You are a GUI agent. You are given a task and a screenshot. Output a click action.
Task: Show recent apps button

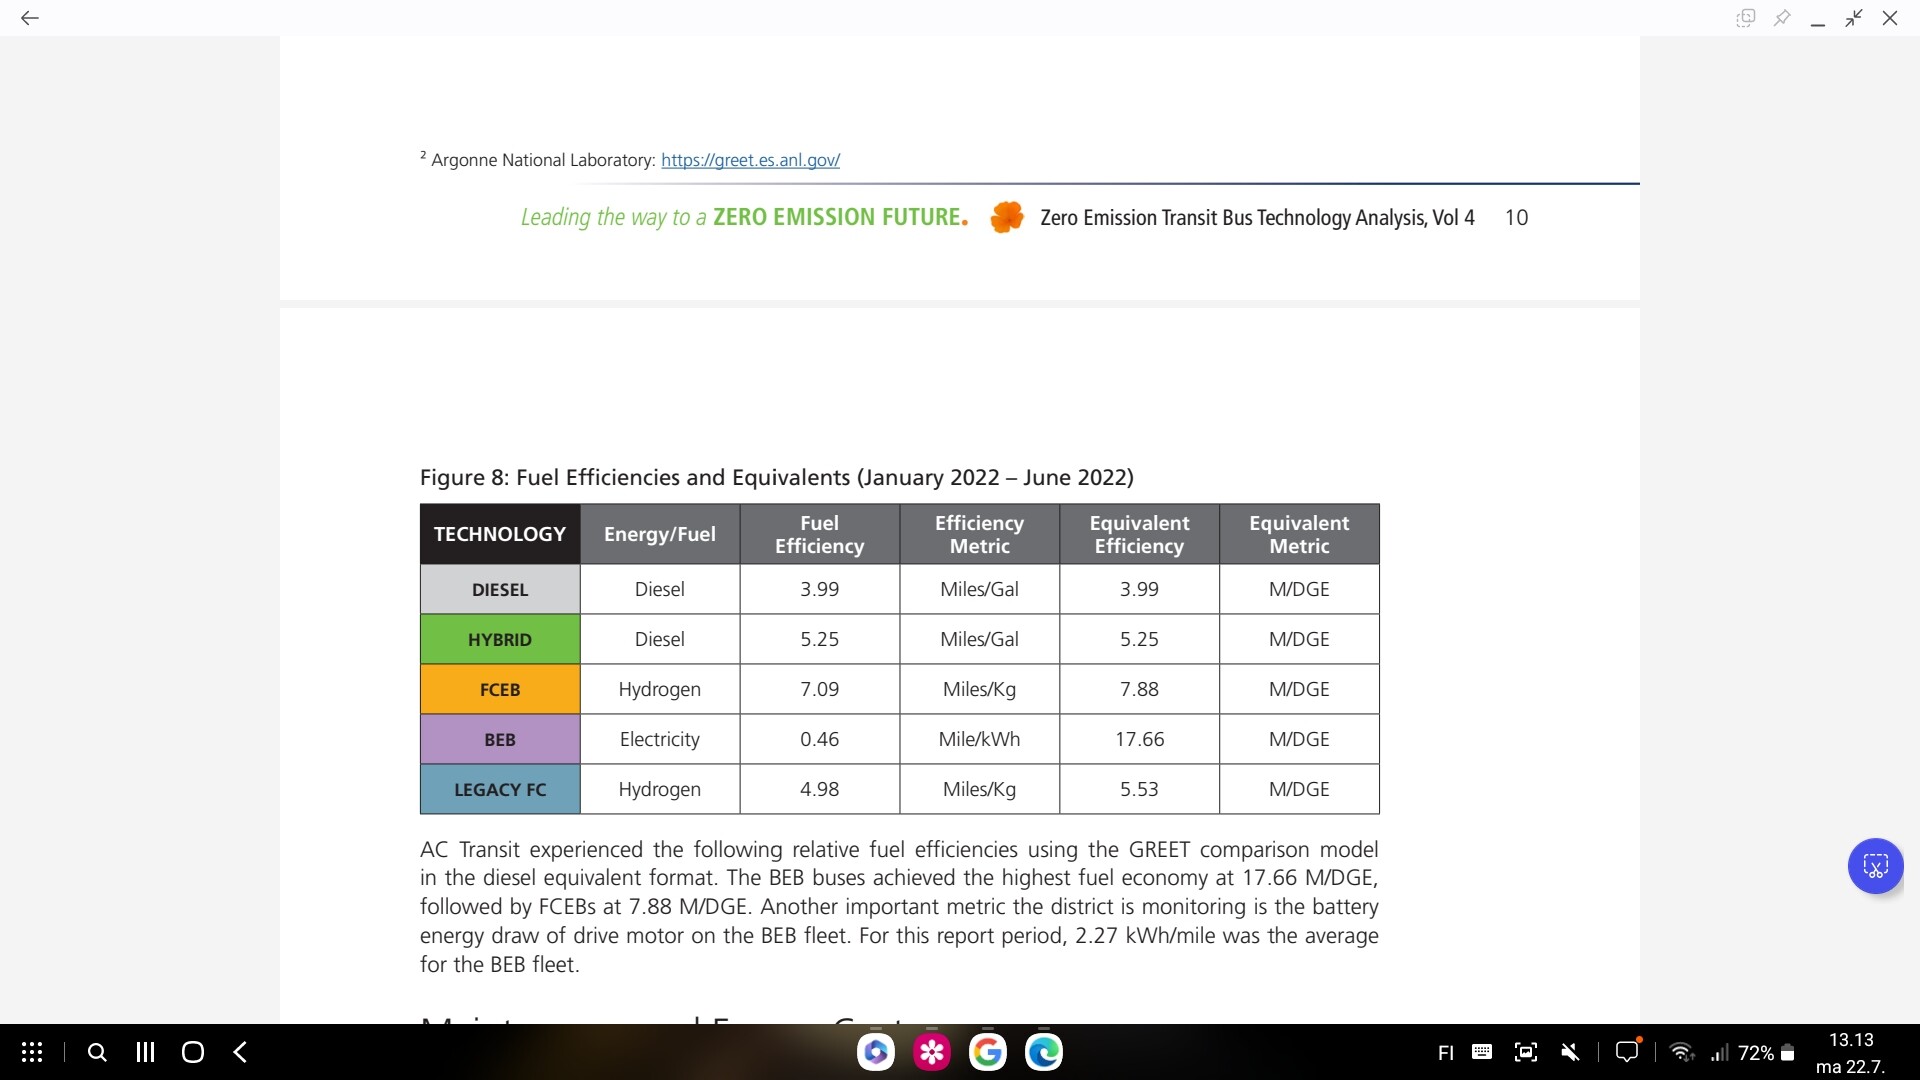[145, 1052]
